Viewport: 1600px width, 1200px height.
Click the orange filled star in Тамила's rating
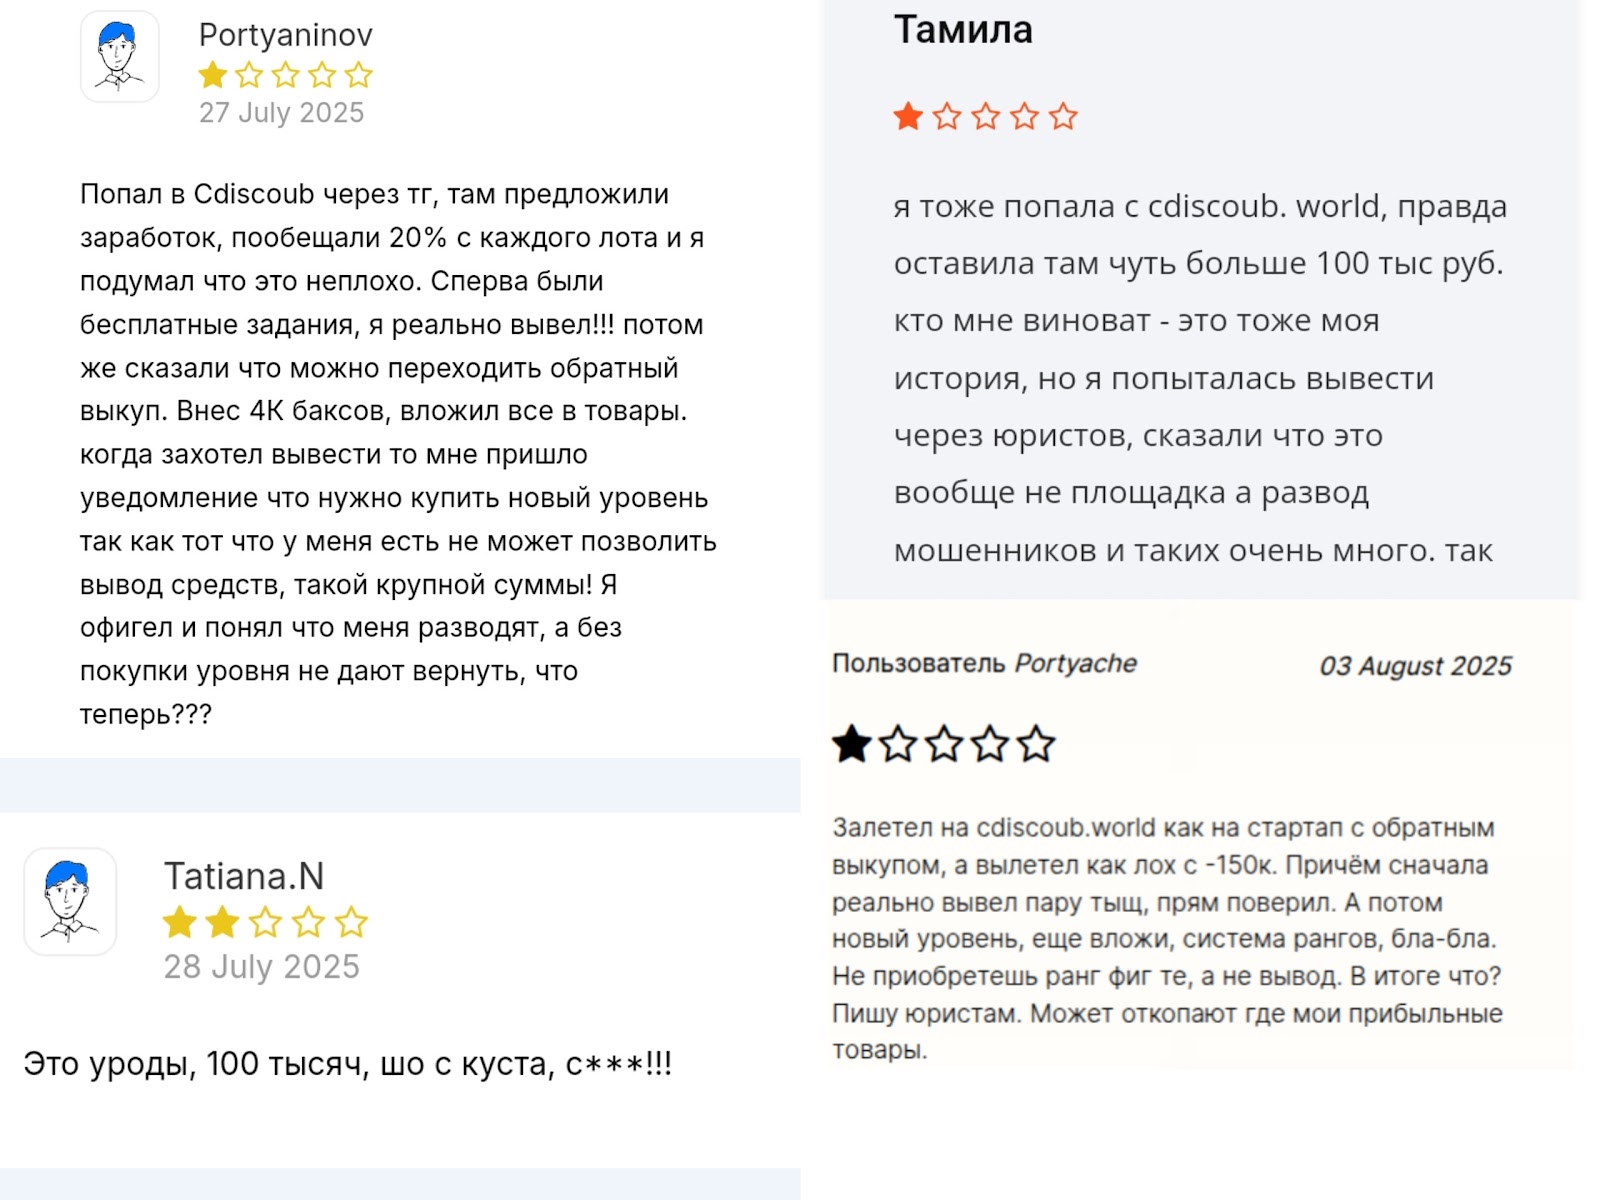[x=908, y=116]
